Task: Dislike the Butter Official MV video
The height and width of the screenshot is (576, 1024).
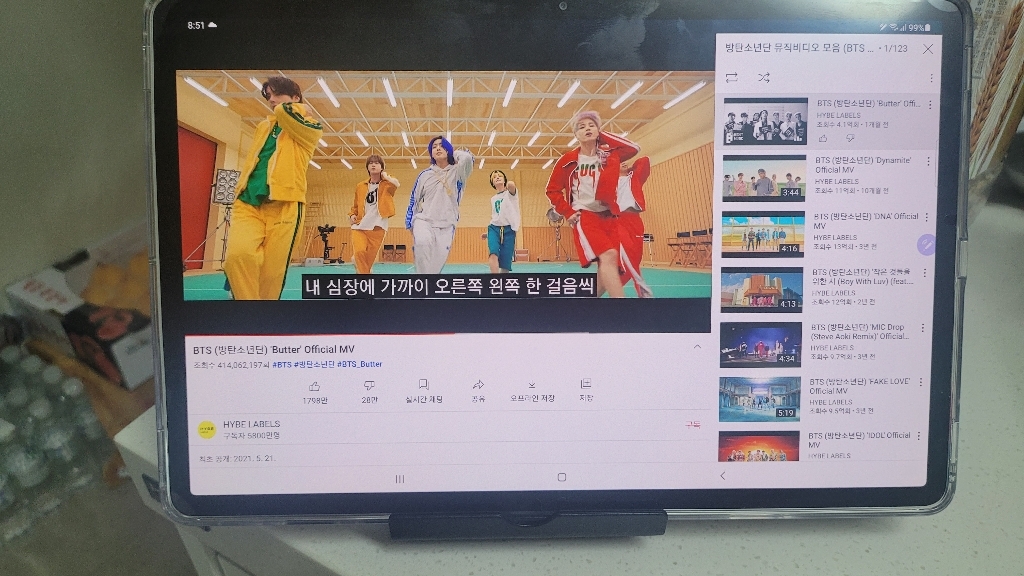Action: pyautogui.click(x=369, y=392)
